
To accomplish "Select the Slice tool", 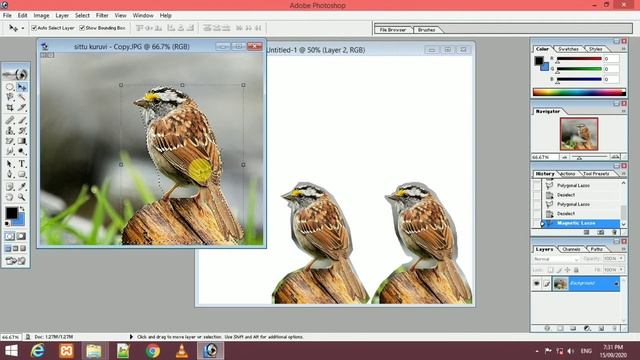I will tap(22, 108).
